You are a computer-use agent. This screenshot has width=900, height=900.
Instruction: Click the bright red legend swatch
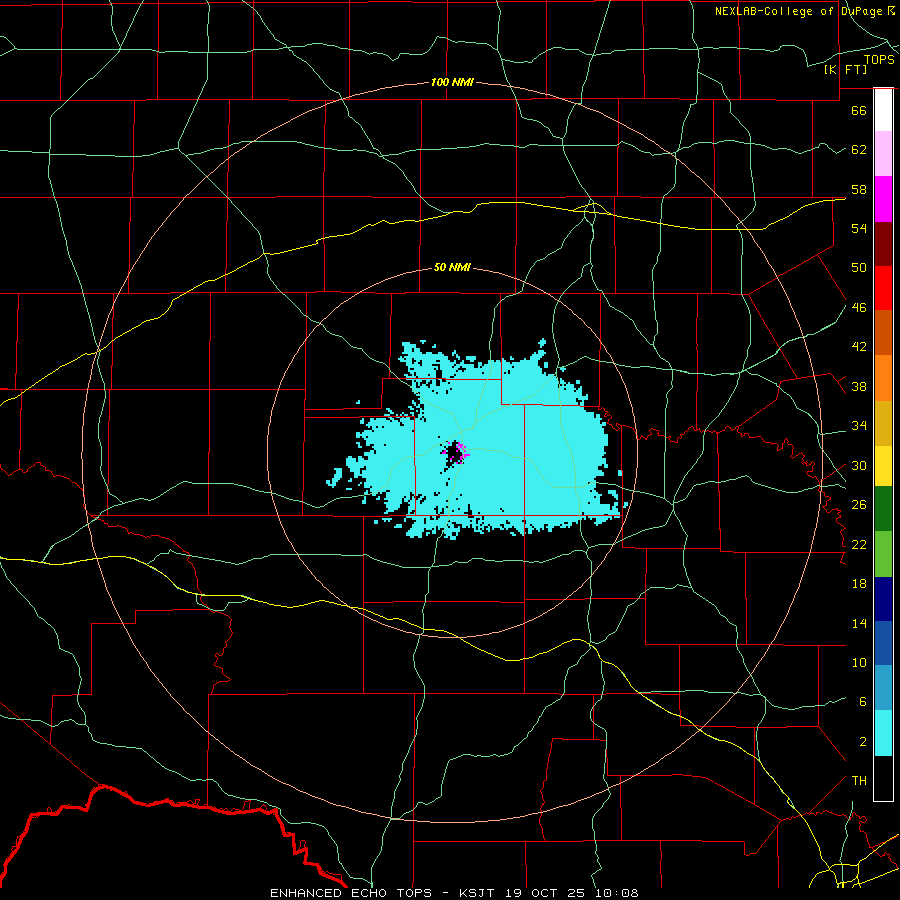(x=883, y=288)
